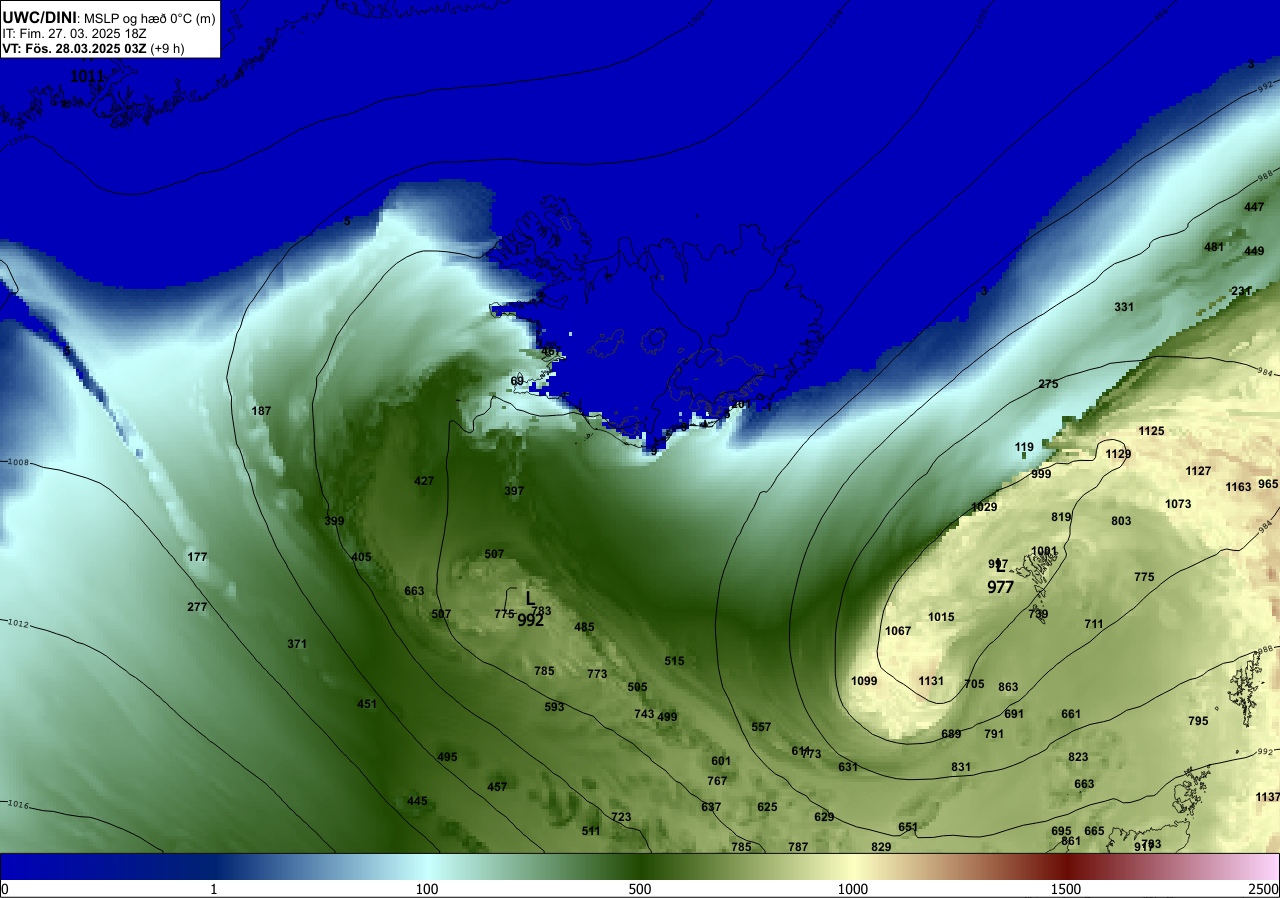Viewport: 1280px width, 898px height.
Task: Click the 427 height value
Action: coord(424,481)
